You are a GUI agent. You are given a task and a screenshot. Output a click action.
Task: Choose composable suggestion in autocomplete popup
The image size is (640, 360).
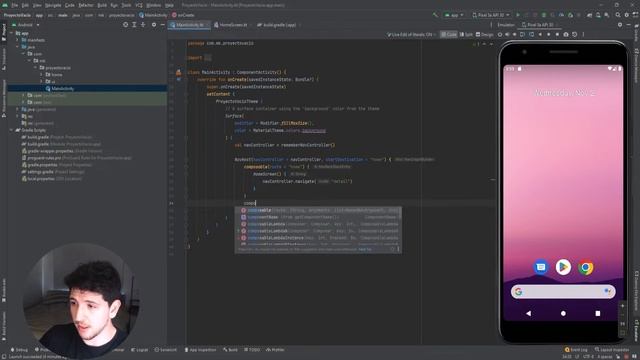click(318, 210)
